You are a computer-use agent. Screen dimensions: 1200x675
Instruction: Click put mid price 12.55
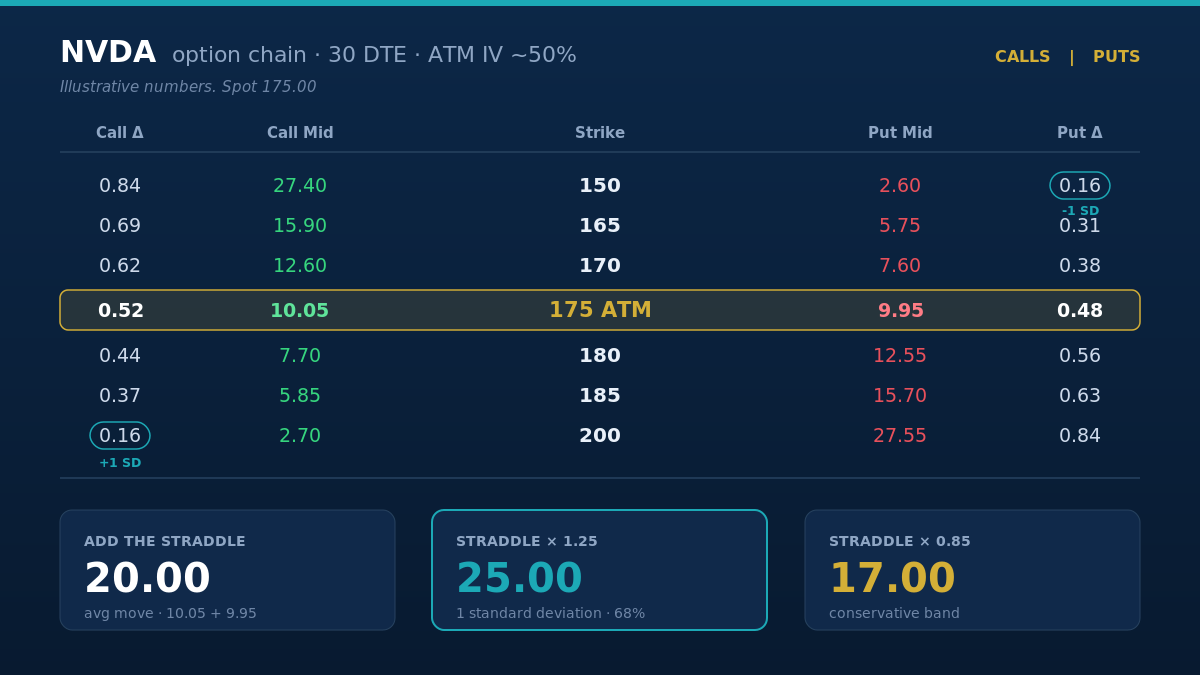(900, 356)
